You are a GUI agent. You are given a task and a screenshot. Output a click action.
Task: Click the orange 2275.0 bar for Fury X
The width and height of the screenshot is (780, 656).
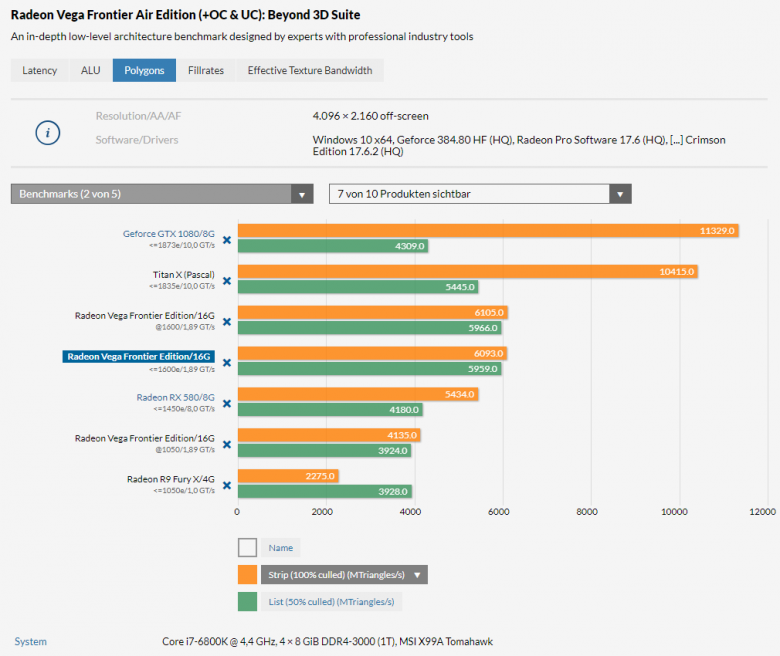coord(288,476)
